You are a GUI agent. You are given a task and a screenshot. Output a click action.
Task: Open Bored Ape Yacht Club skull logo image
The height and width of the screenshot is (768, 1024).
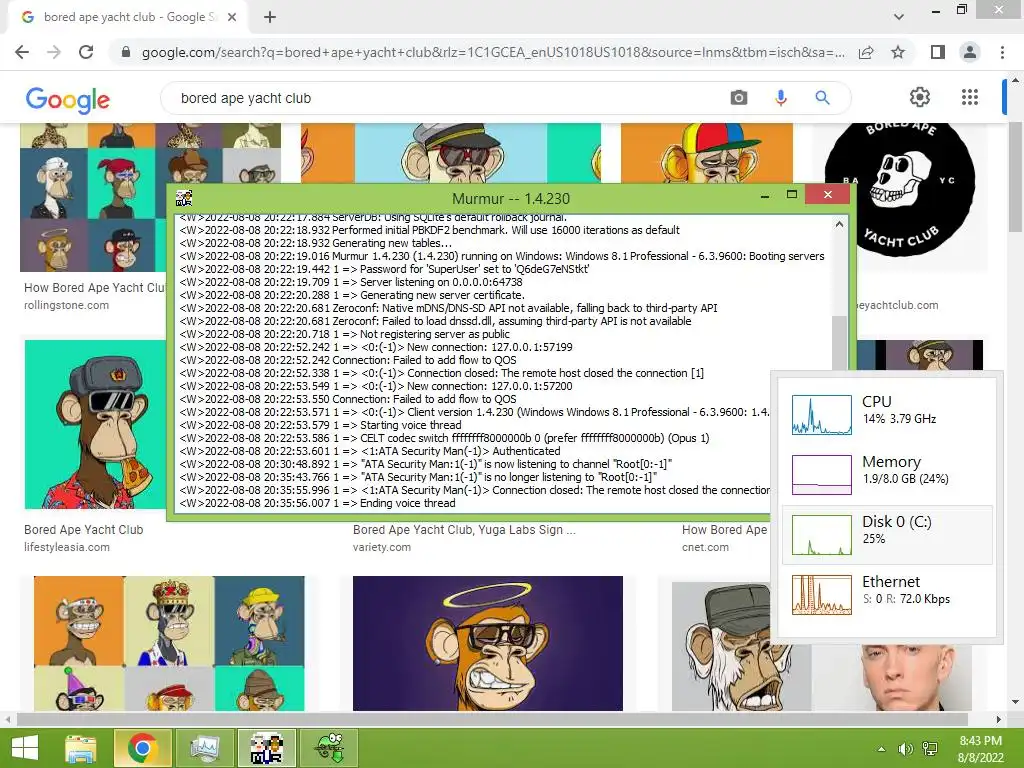[x=900, y=189]
